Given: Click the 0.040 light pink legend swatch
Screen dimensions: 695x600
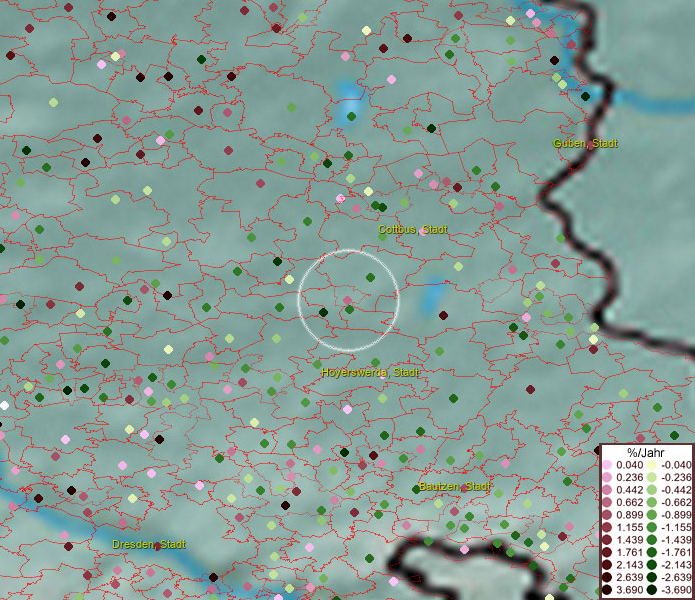Looking at the screenshot, I should point(607,465).
